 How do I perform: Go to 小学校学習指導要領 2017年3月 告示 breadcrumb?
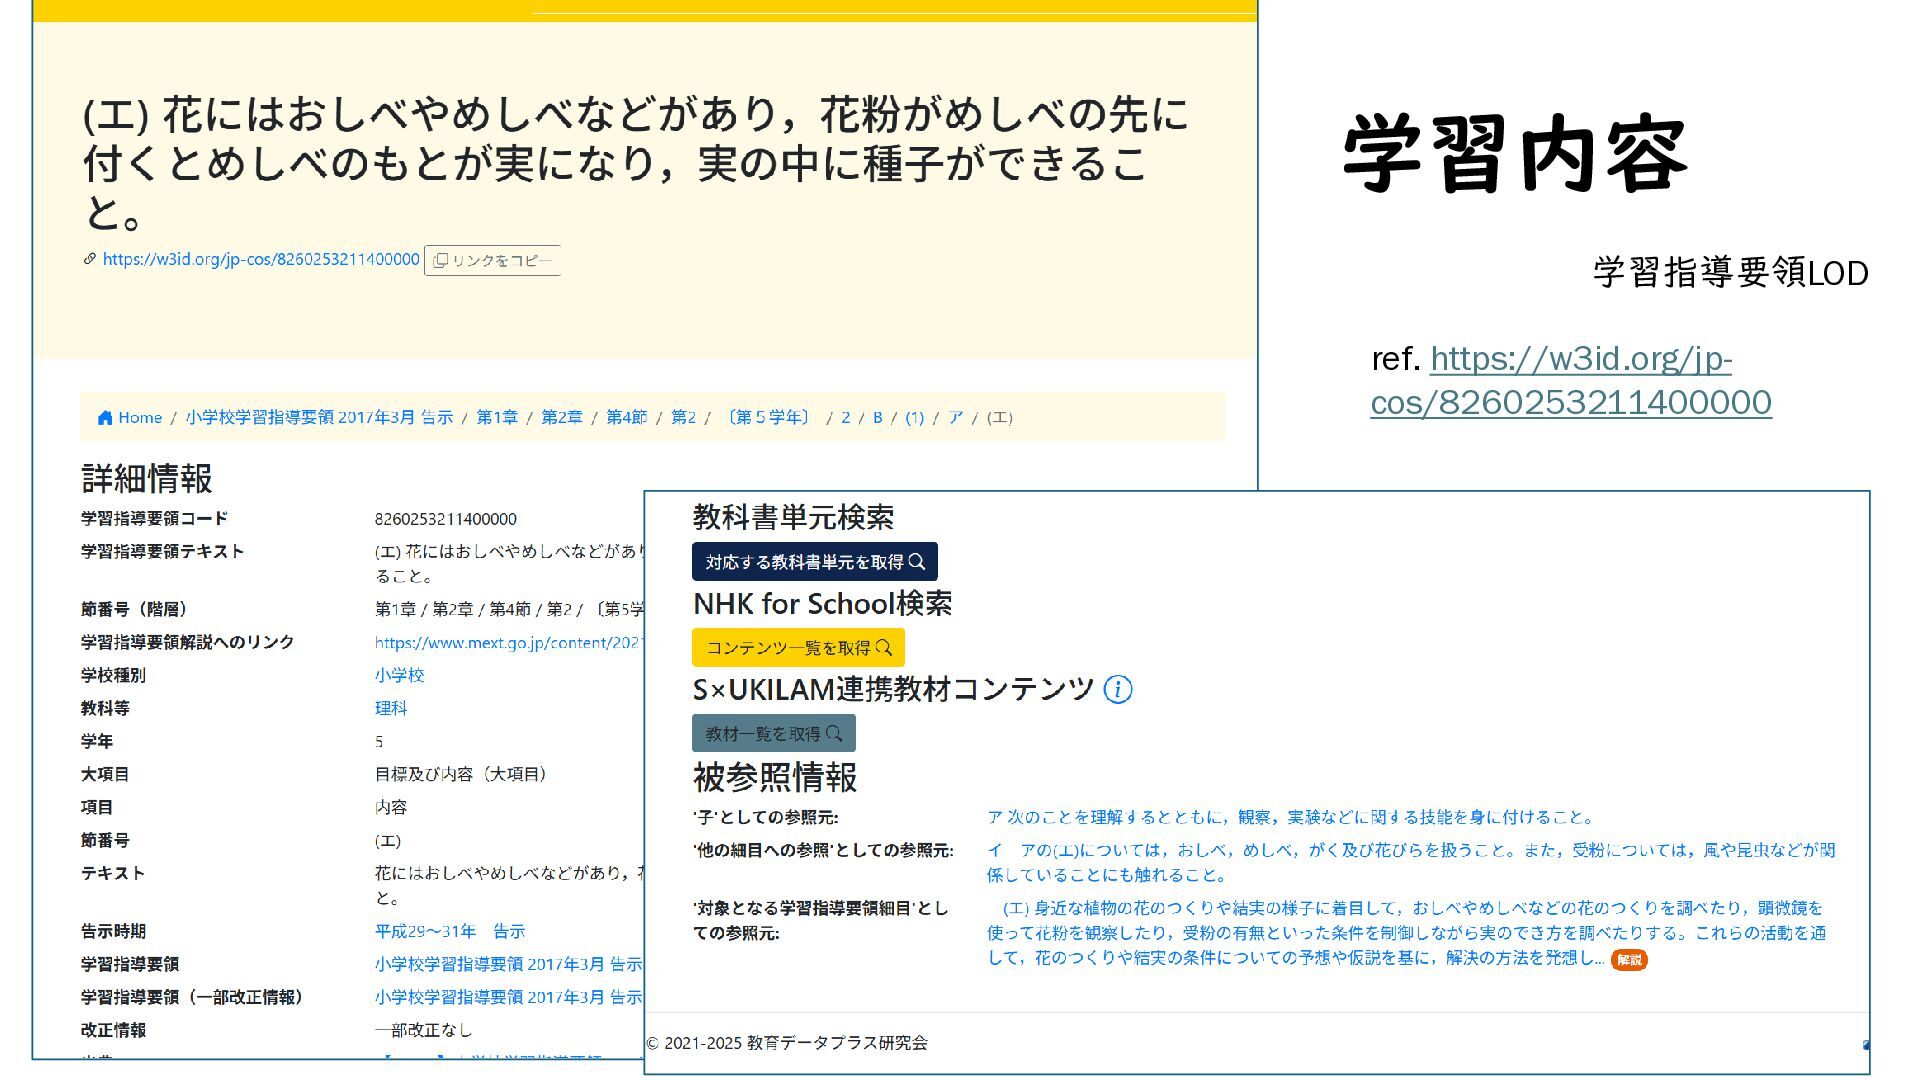319,418
